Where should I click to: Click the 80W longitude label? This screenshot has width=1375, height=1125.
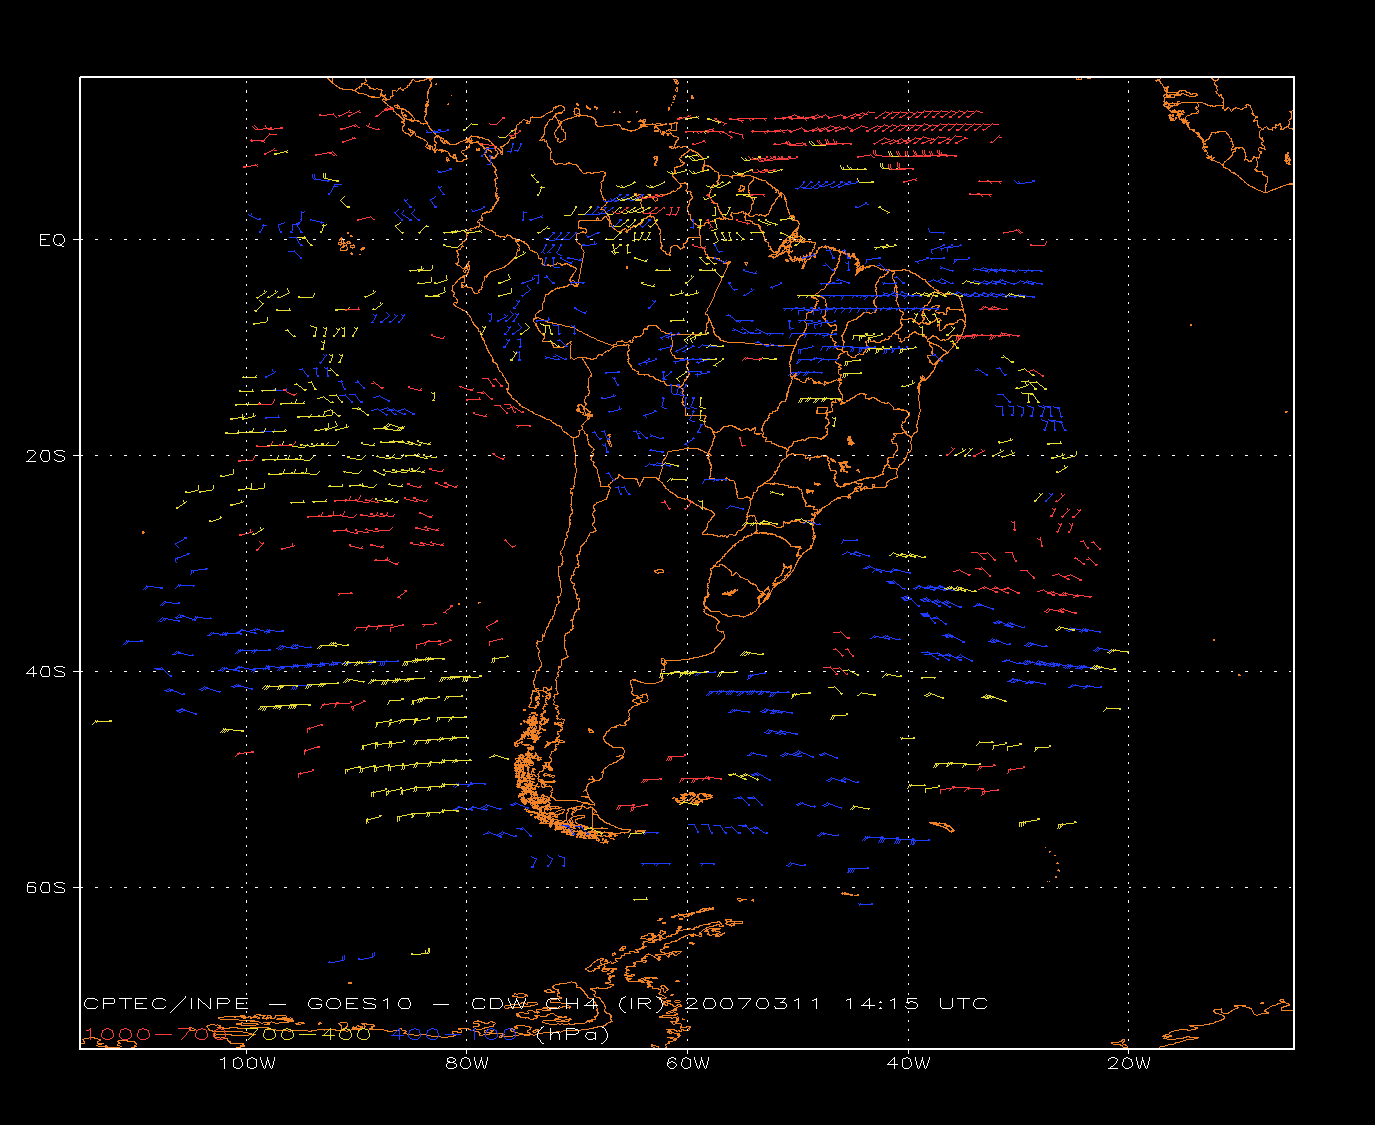(467, 1063)
